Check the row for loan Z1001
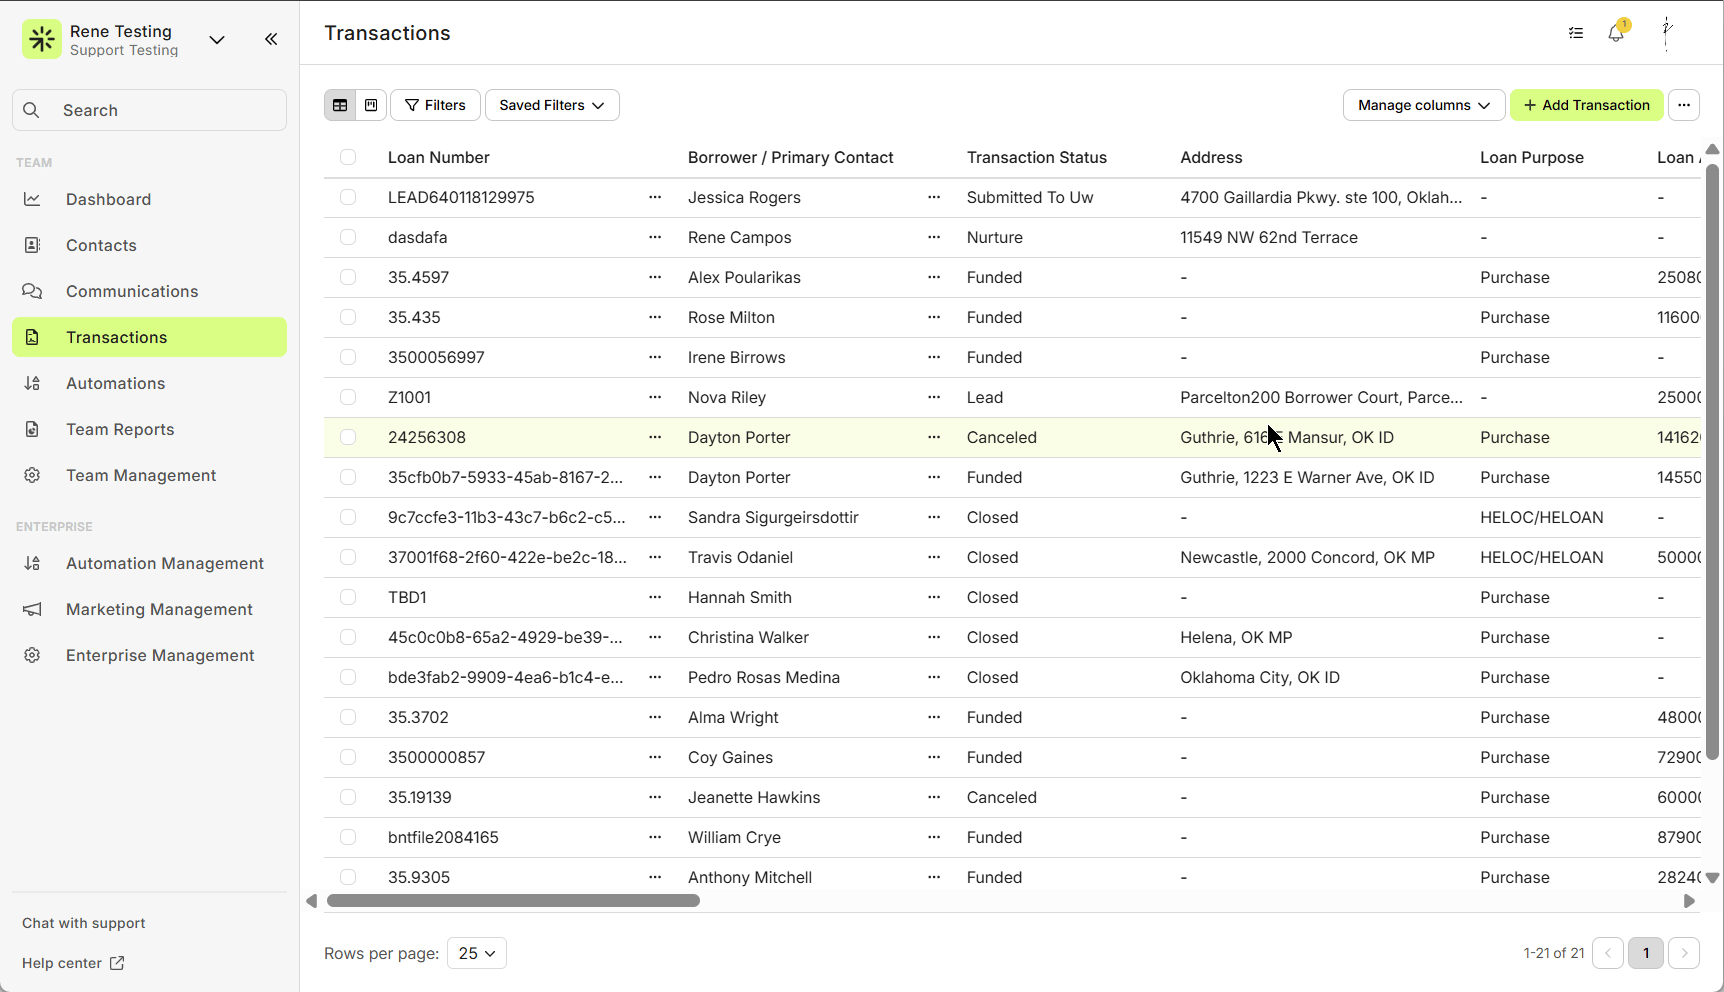Screen dimensions: 1724x992 click(348, 397)
